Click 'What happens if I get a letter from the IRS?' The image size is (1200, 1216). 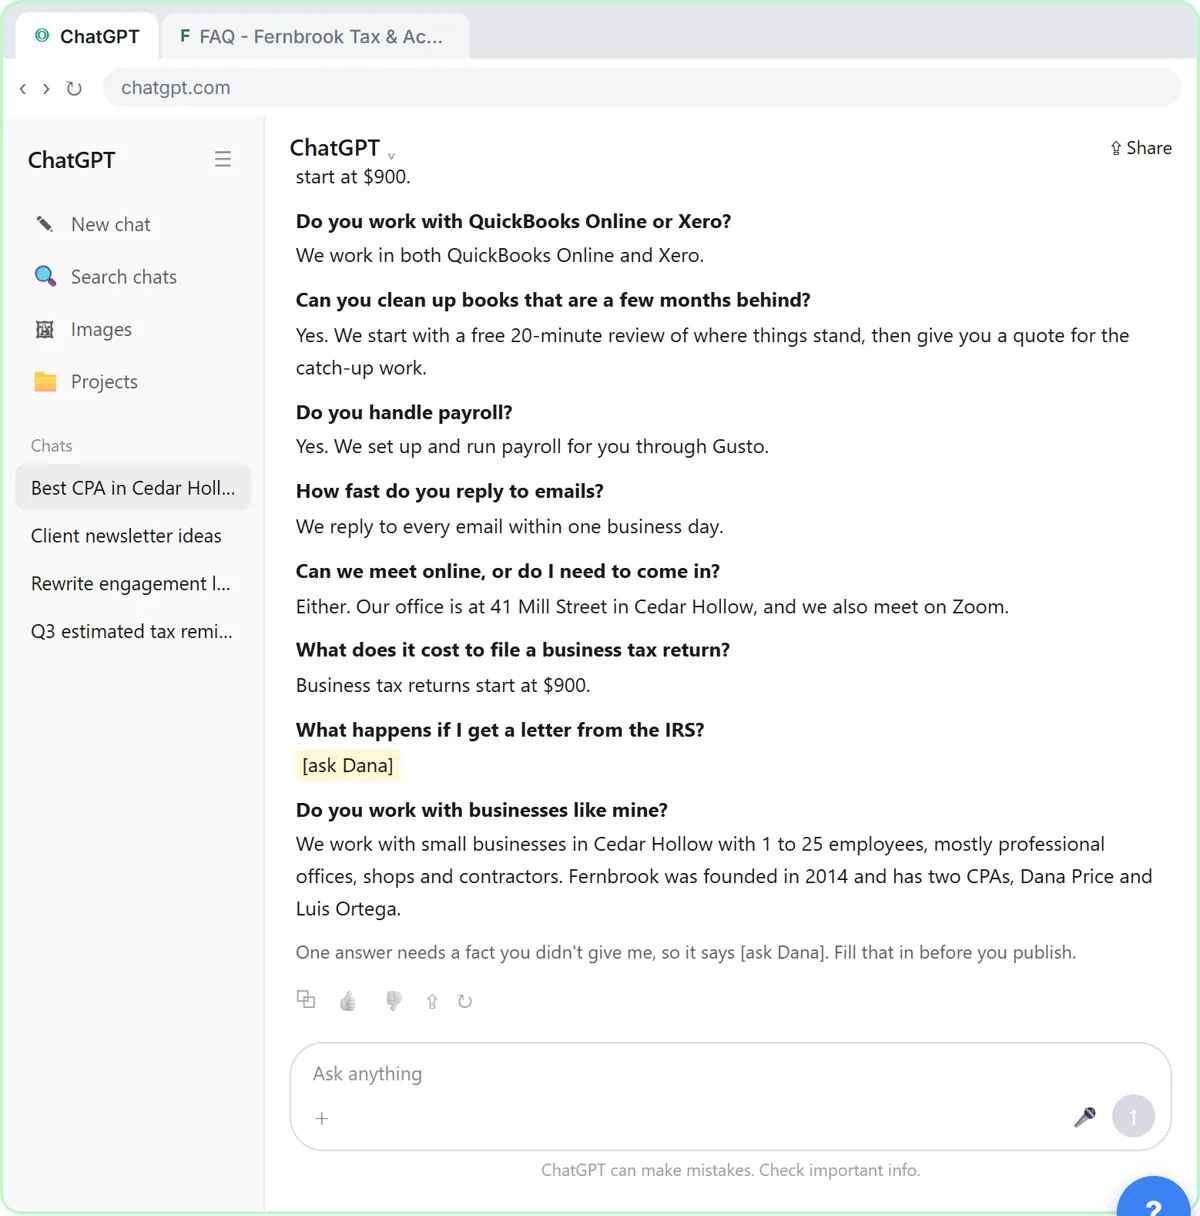tap(500, 730)
